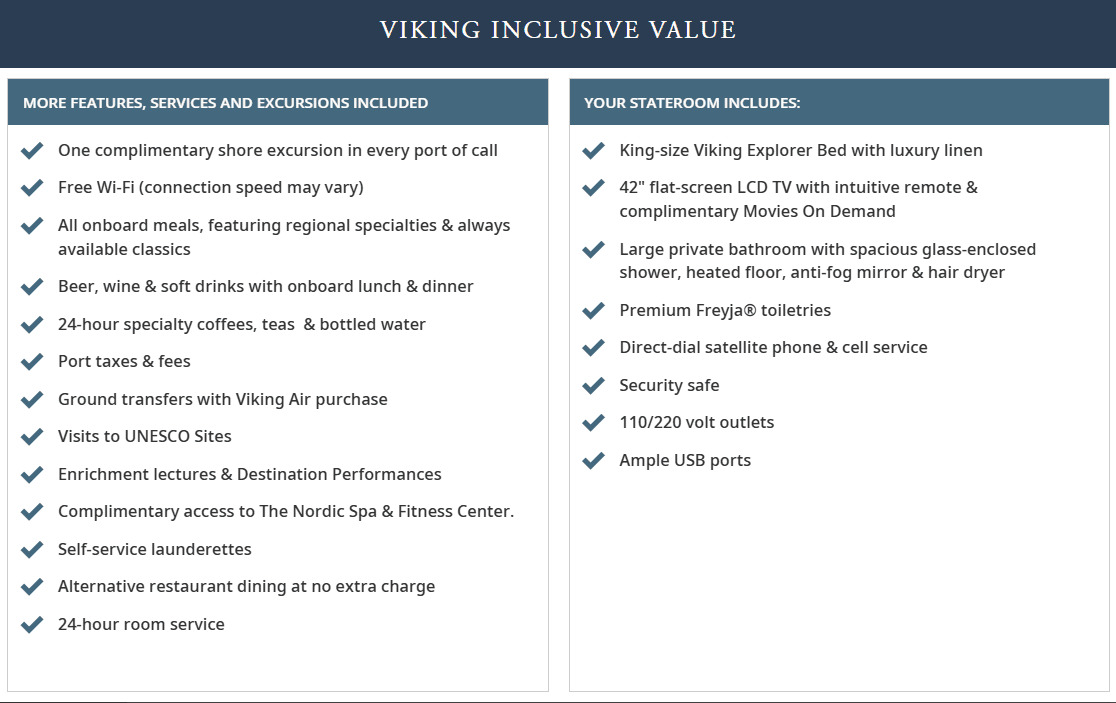
Task: Click Enrichment lectures & Destination Performances text
Action: [x=249, y=474]
